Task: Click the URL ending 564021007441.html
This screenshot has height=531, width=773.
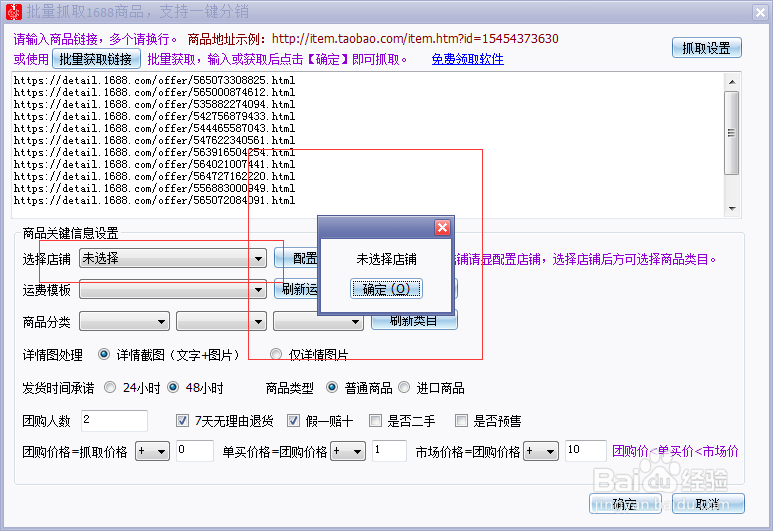Action: click(154, 164)
